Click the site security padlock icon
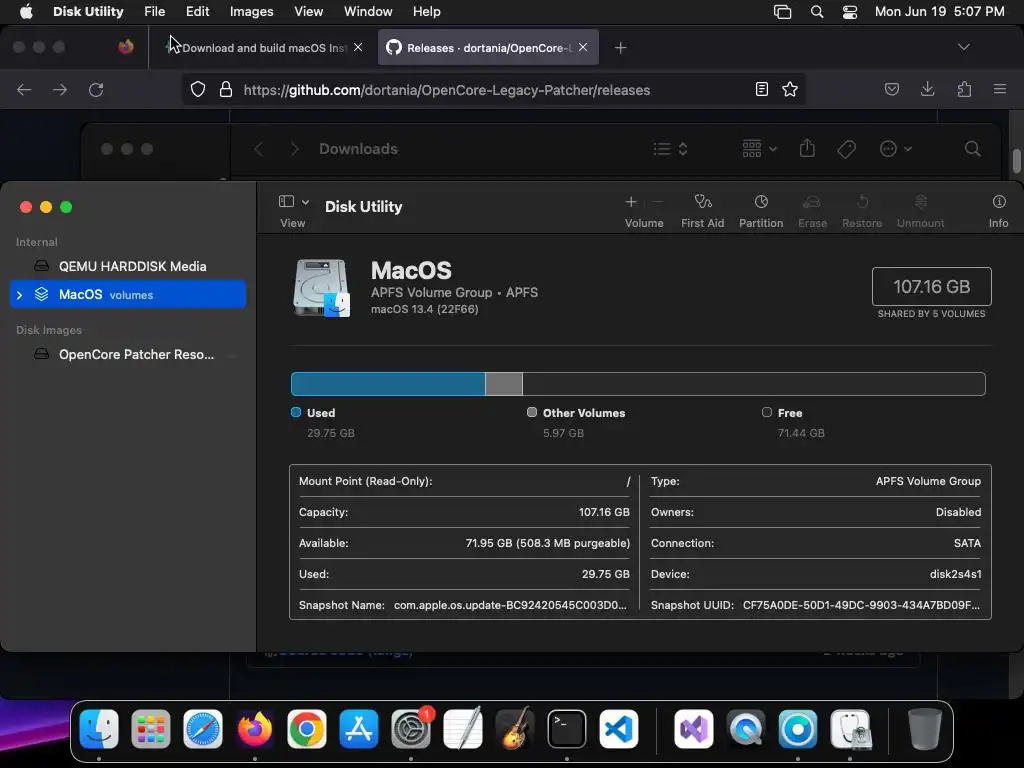Viewport: 1024px width, 768px height. click(x=226, y=89)
